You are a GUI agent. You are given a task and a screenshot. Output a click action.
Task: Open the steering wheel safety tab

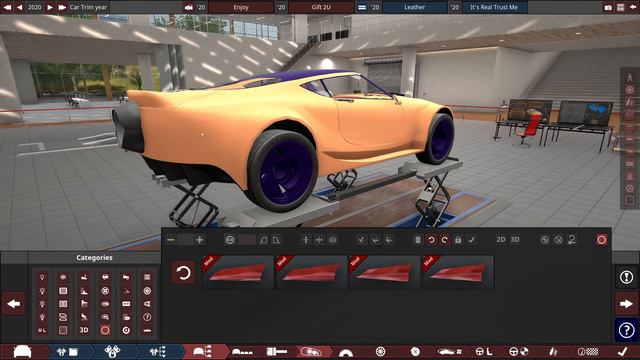coord(518,351)
